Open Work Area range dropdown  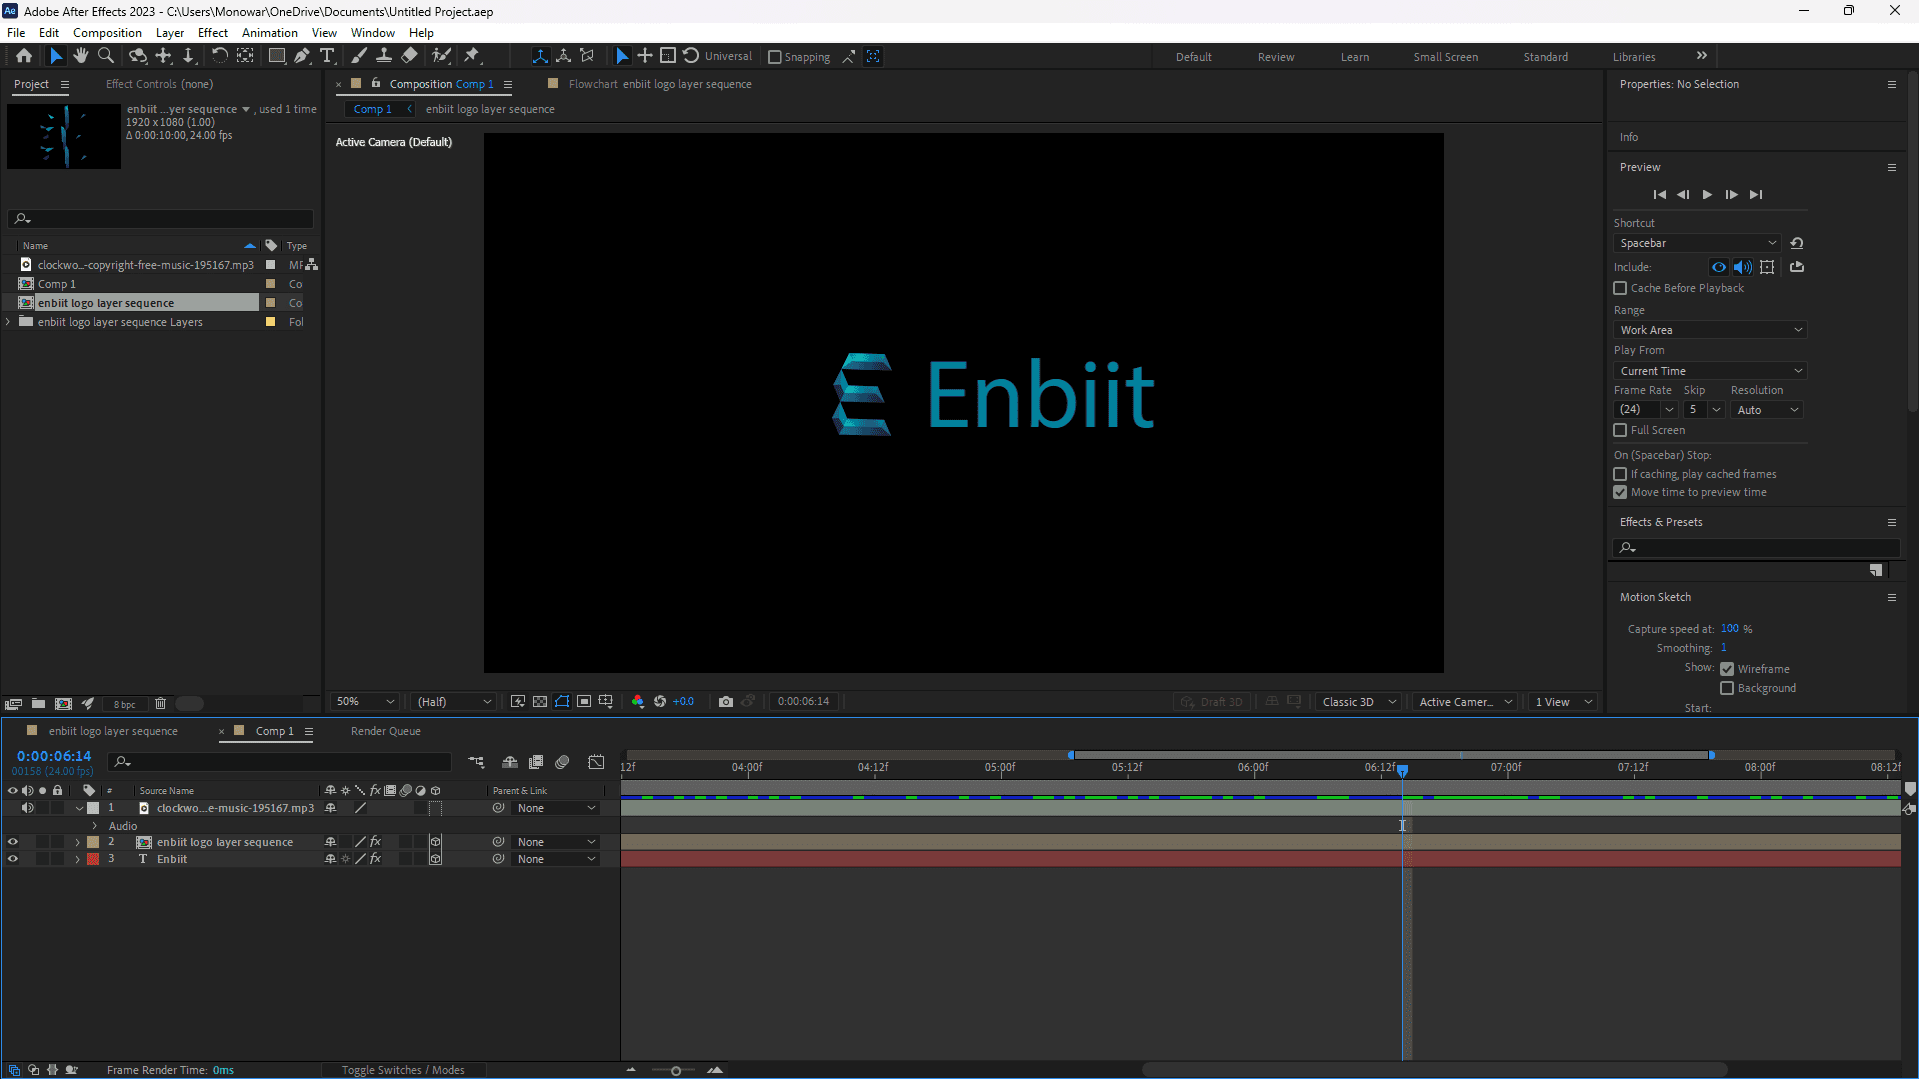click(x=1710, y=330)
